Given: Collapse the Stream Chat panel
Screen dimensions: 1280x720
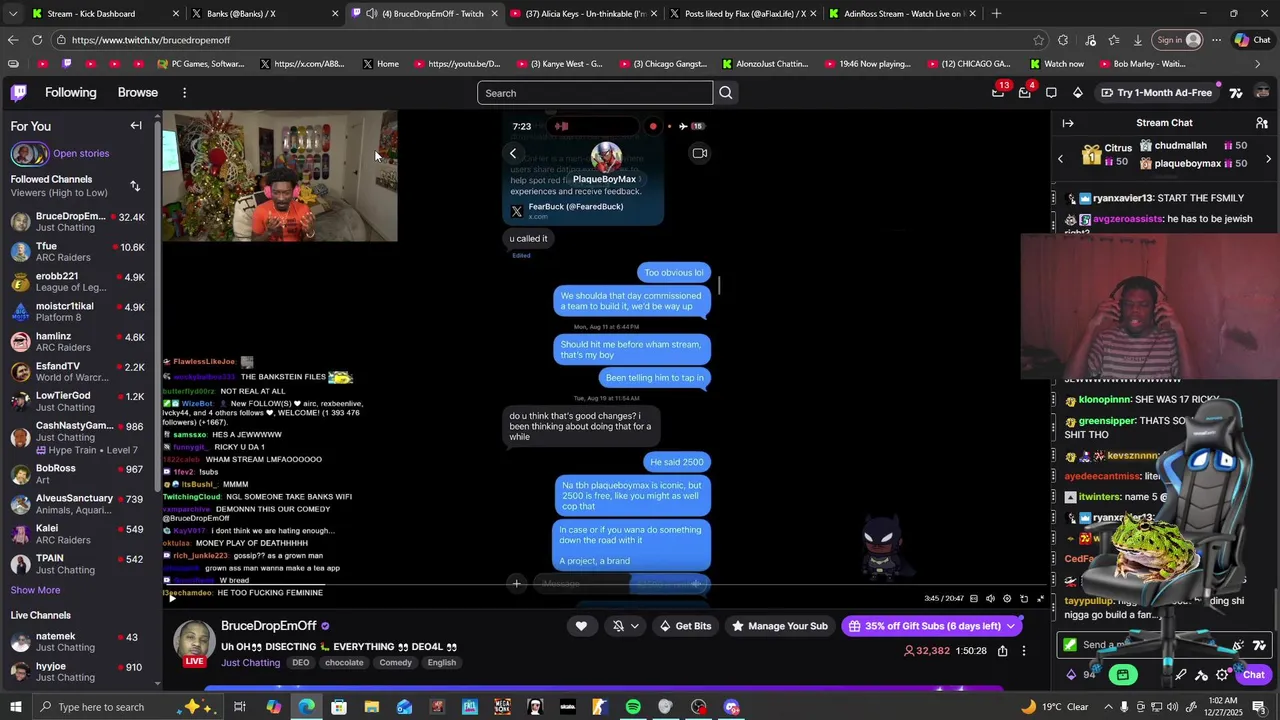Looking at the screenshot, I should (1068, 123).
